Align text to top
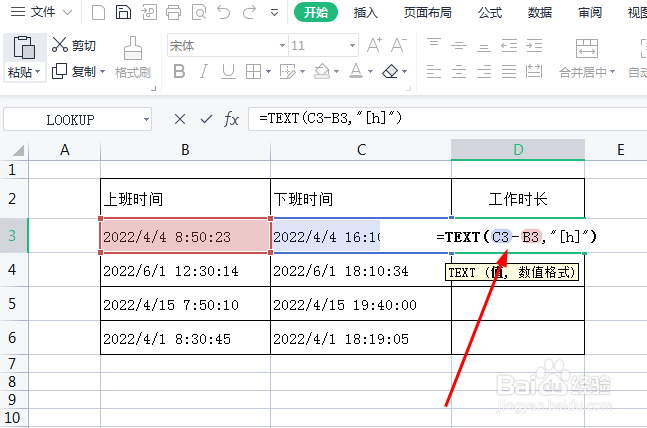 point(434,45)
